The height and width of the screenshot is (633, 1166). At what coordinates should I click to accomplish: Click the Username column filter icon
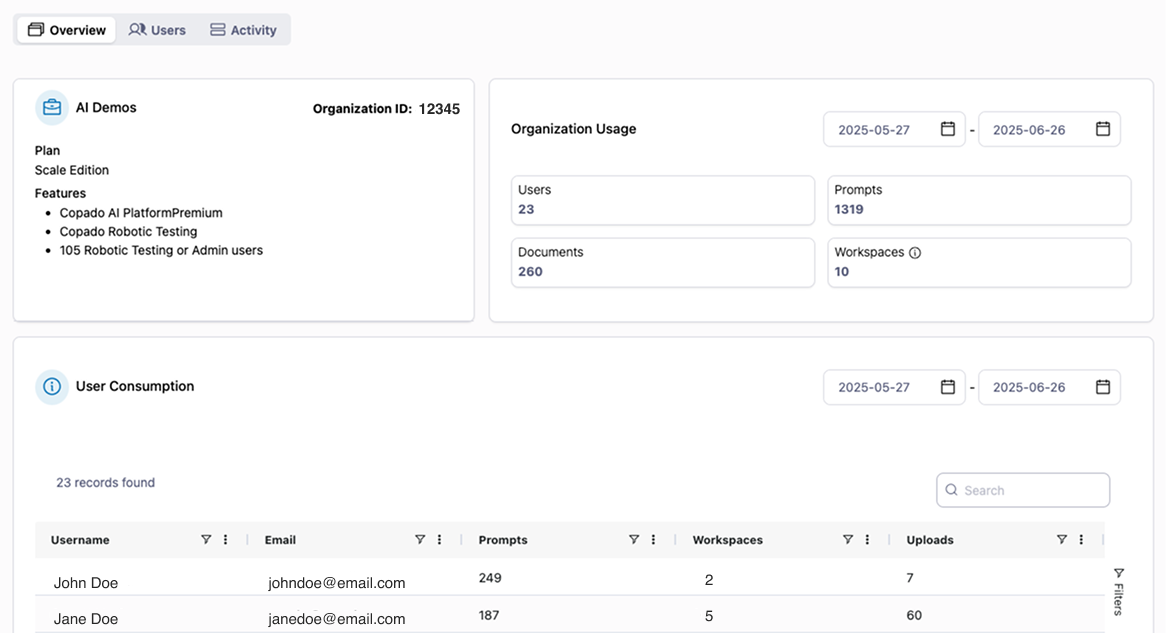pos(206,540)
